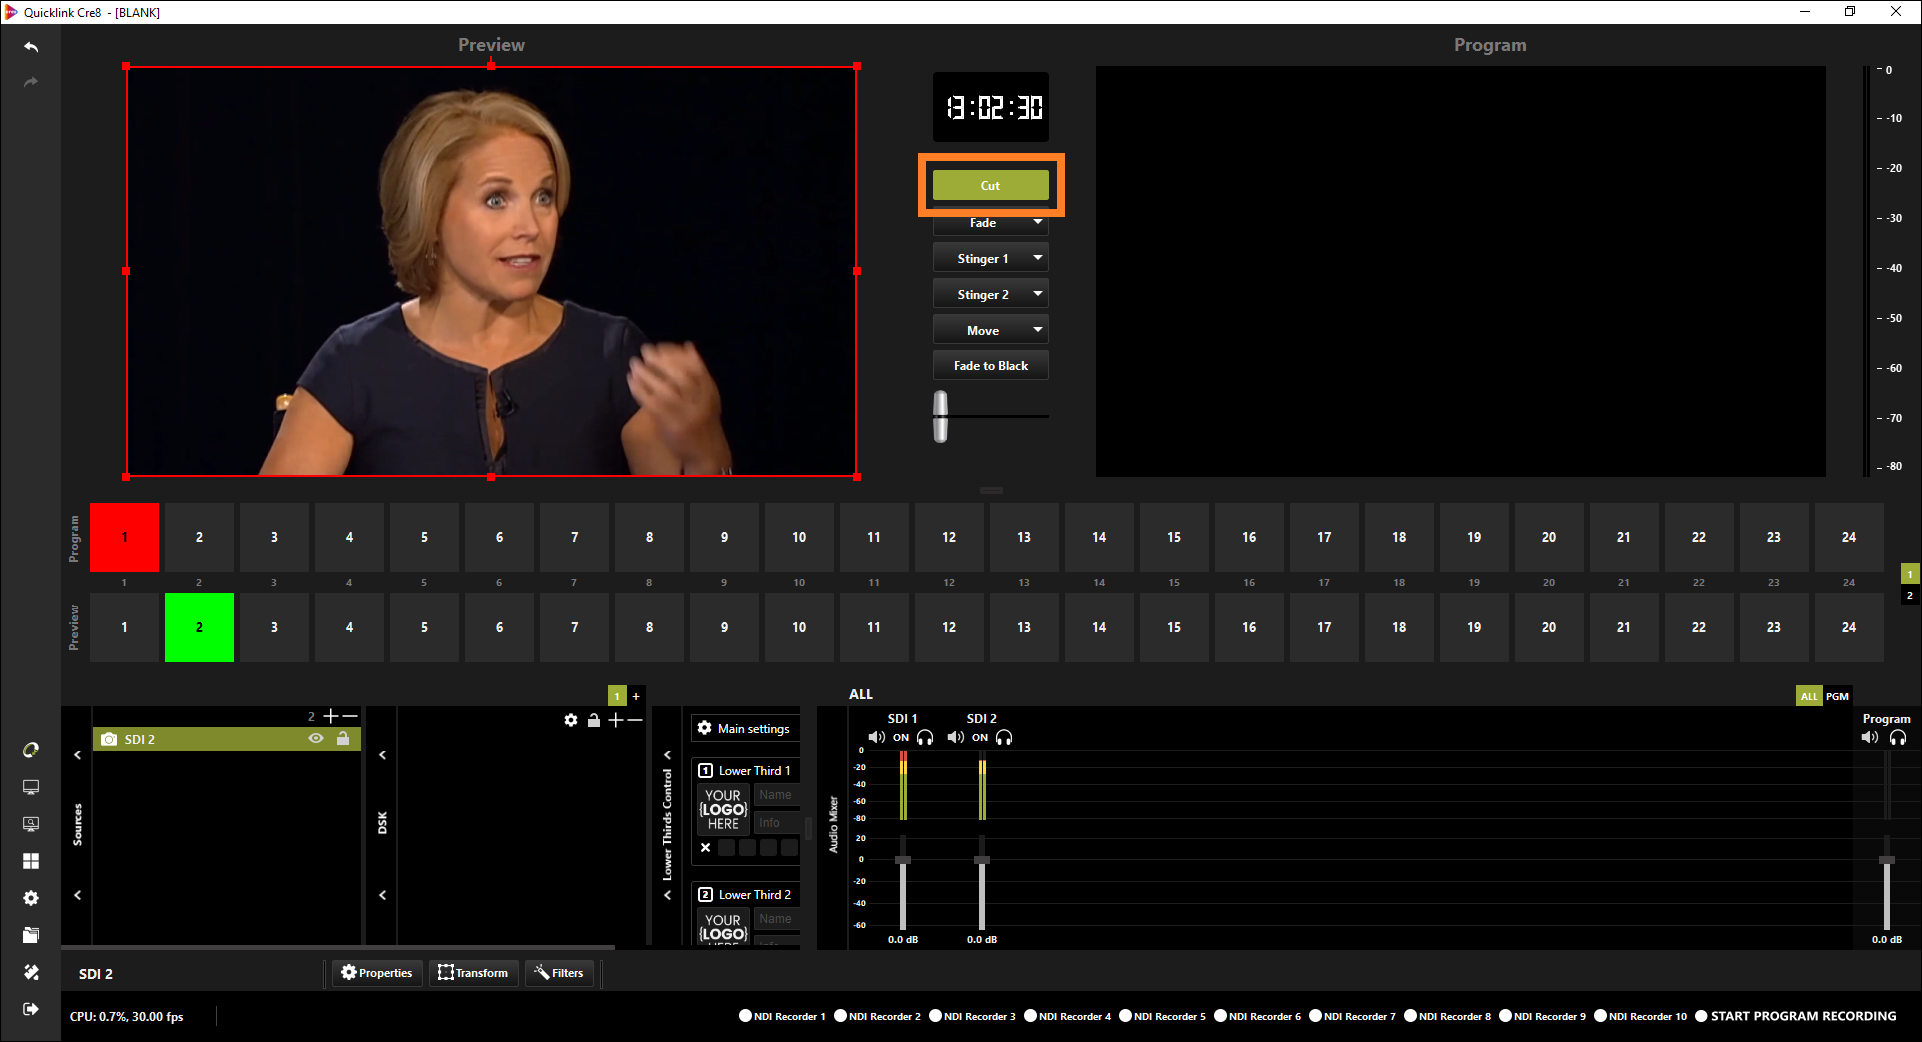Viewport: 1922px width, 1042px height.
Task: Mute SDI 2 with its speaker icon
Action: pyautogui.click(x=956, y=737)
